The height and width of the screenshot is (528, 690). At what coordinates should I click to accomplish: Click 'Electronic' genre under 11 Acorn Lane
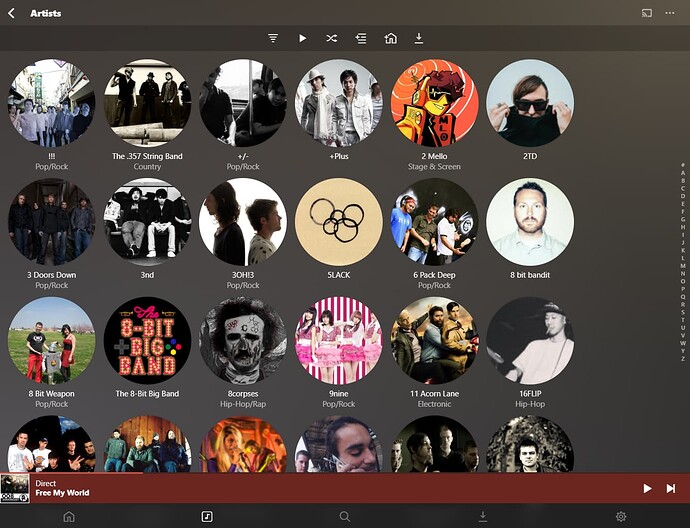(x=434, y=404)
